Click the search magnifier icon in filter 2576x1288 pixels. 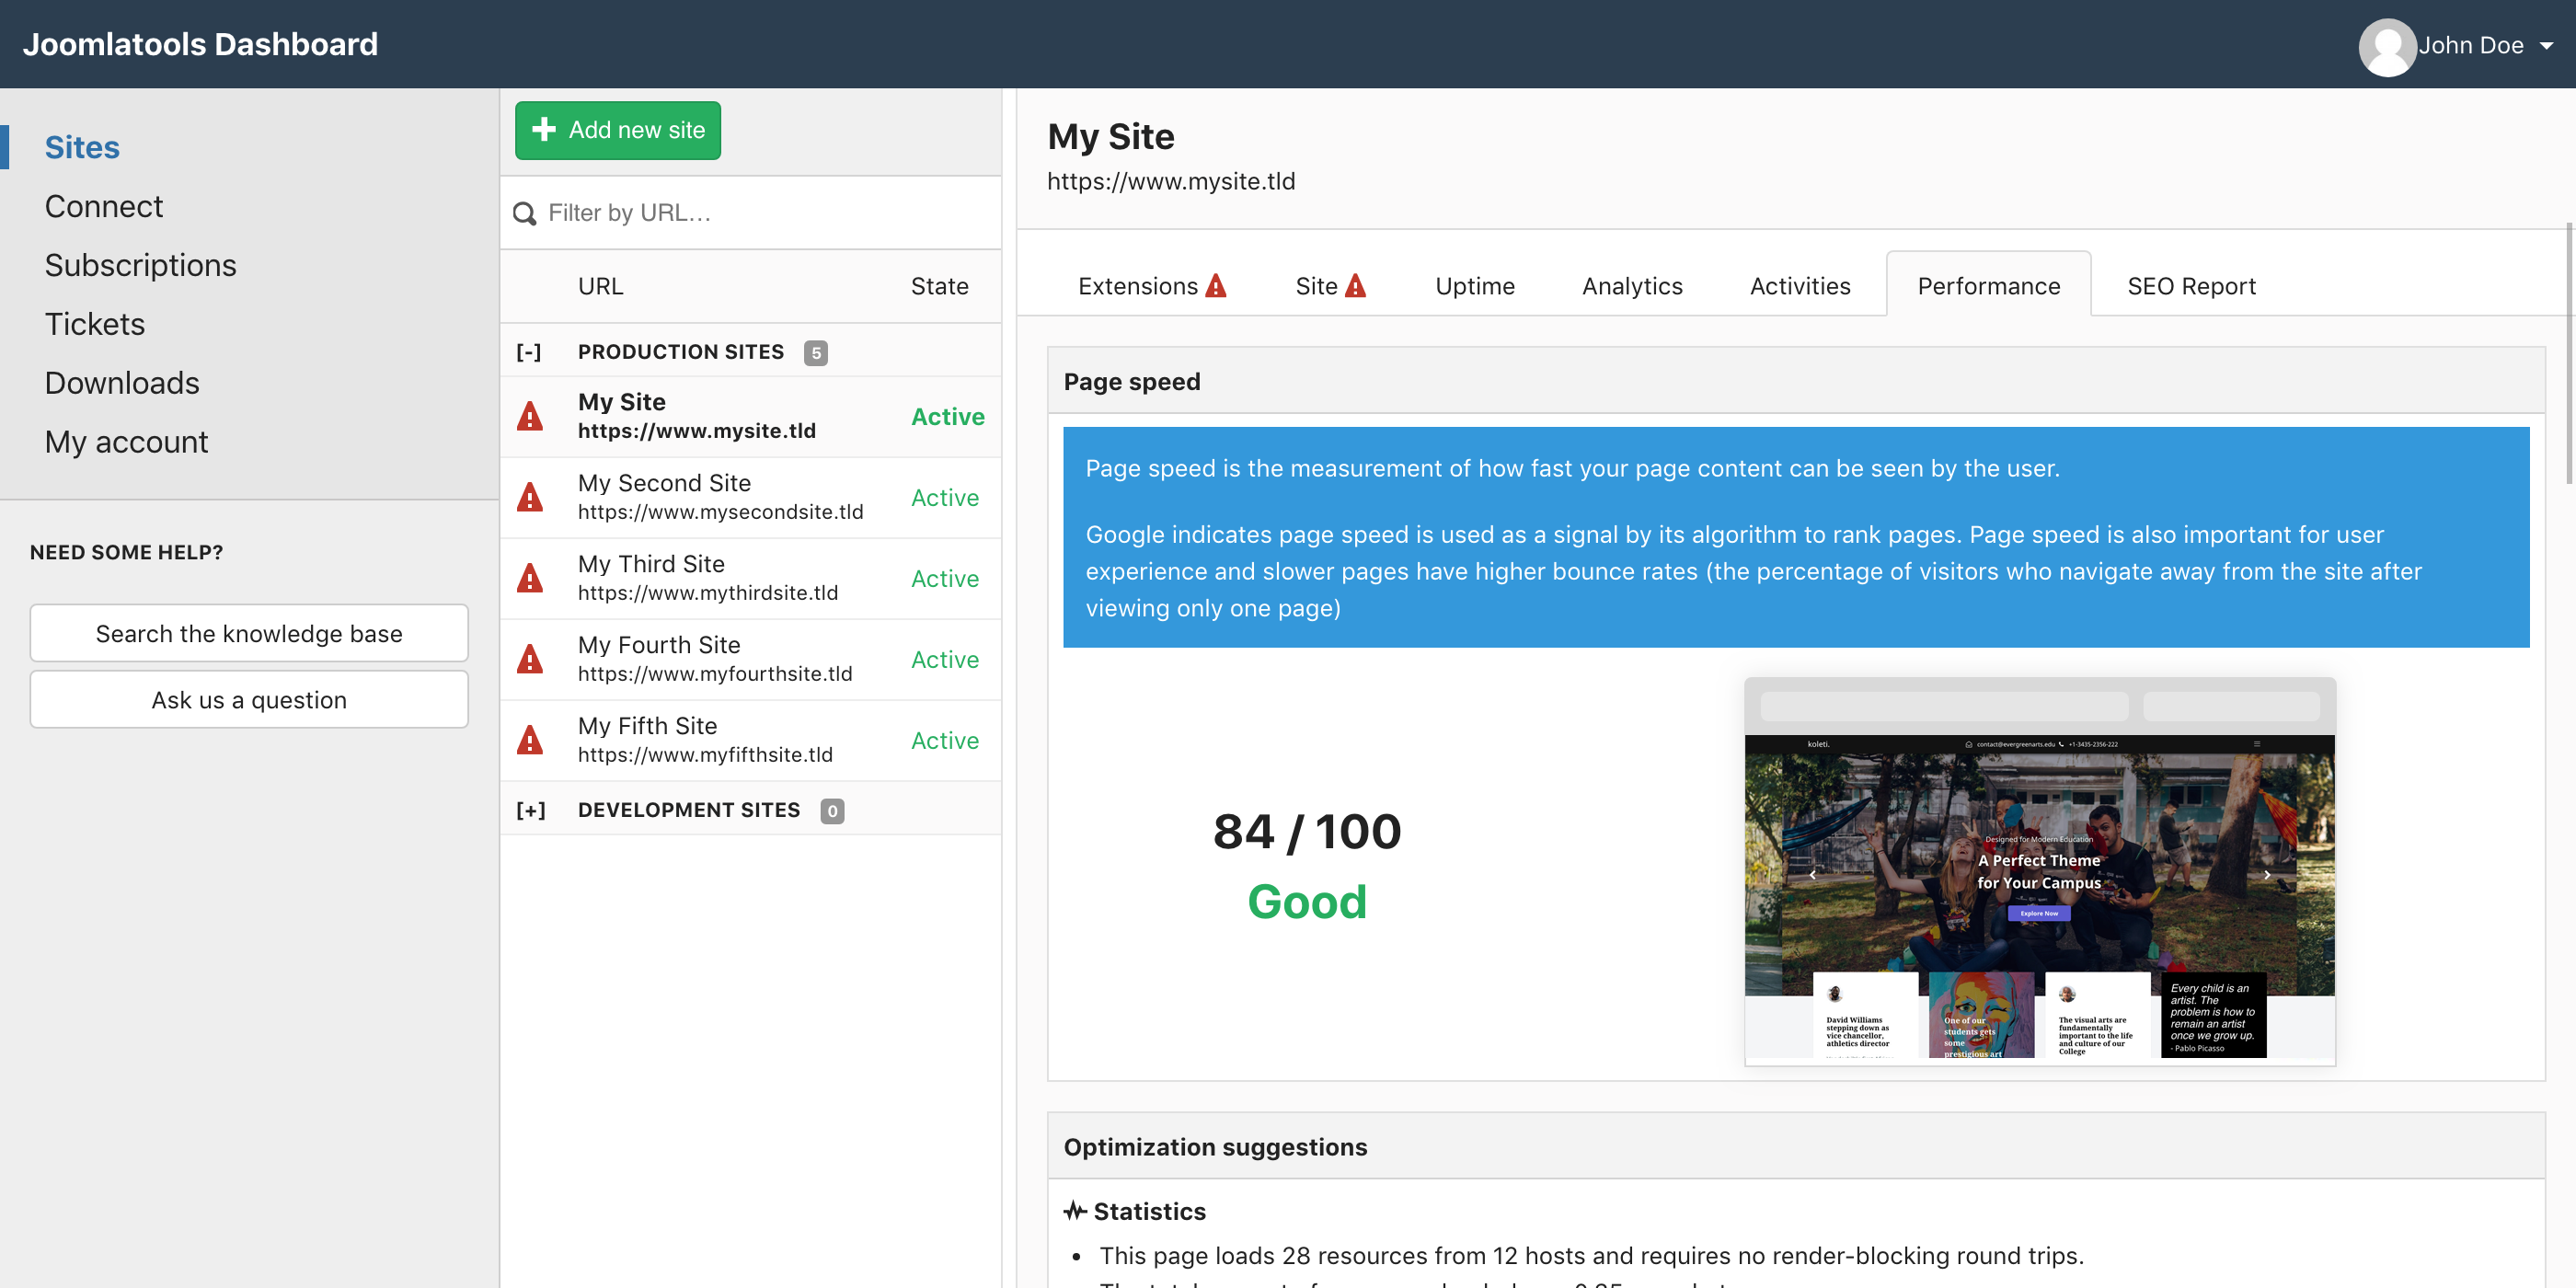[524, 213]
